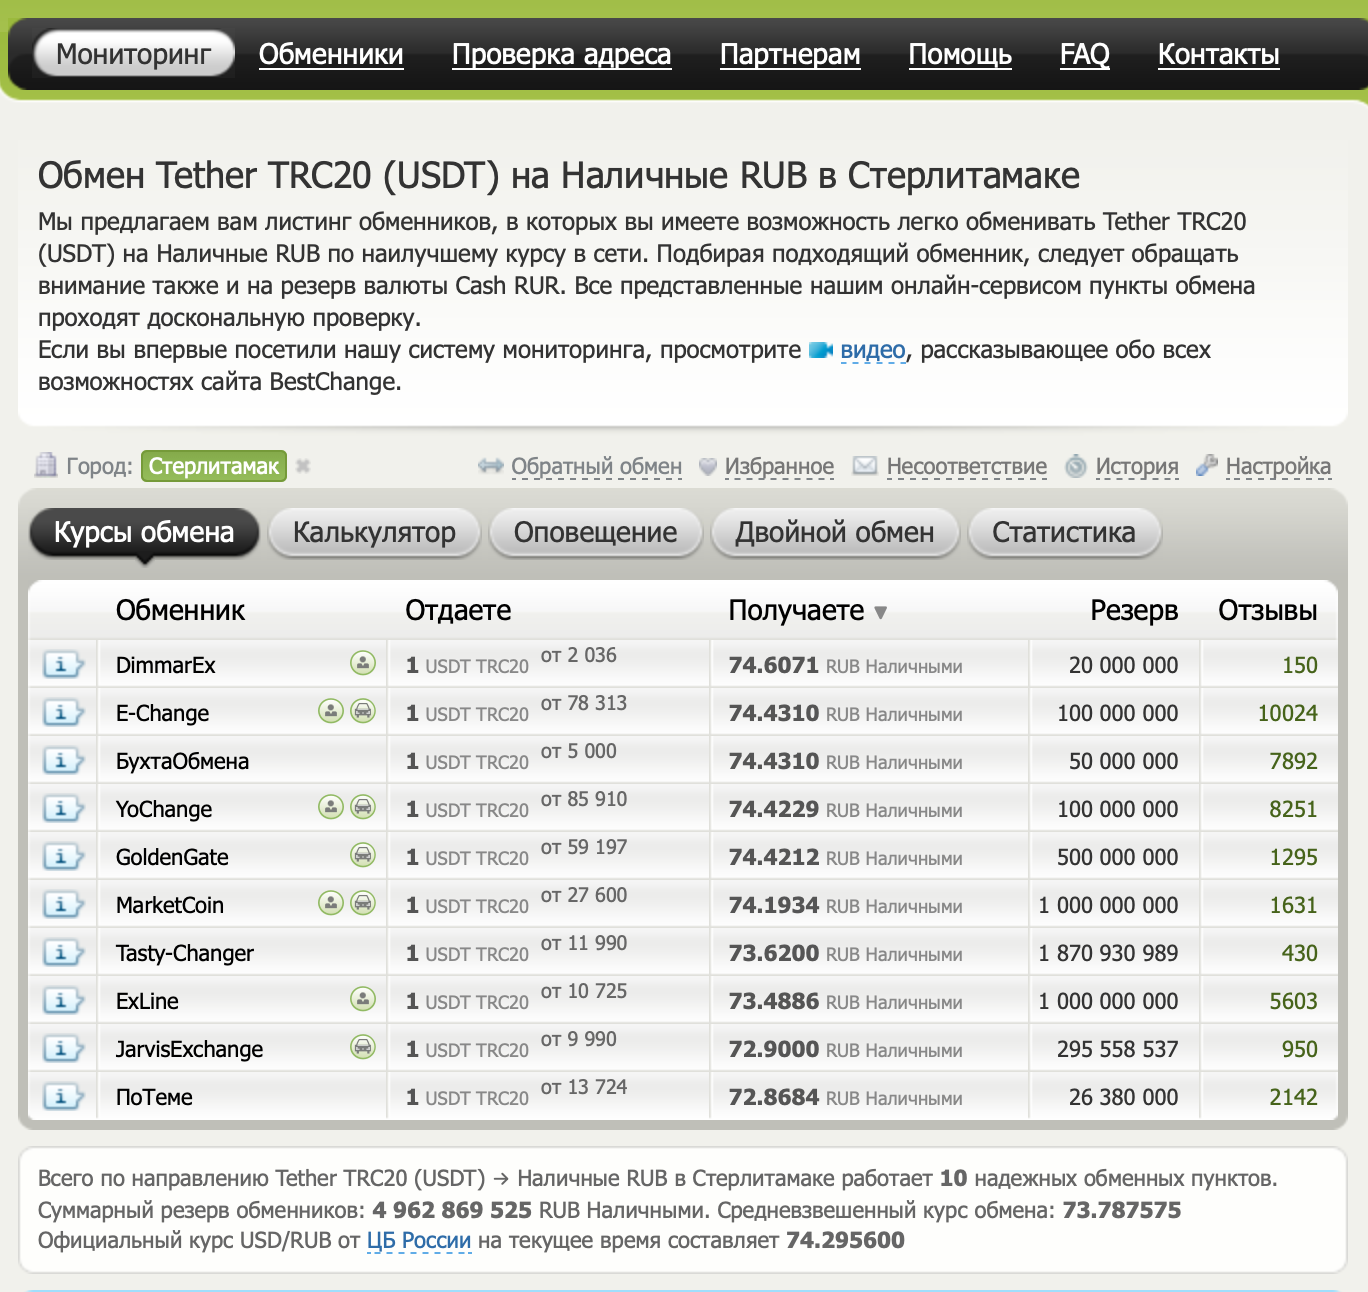Open the ПоТеме exchanger name
Viewport: 1368px width, 1292px height.
click(154, 1097)
